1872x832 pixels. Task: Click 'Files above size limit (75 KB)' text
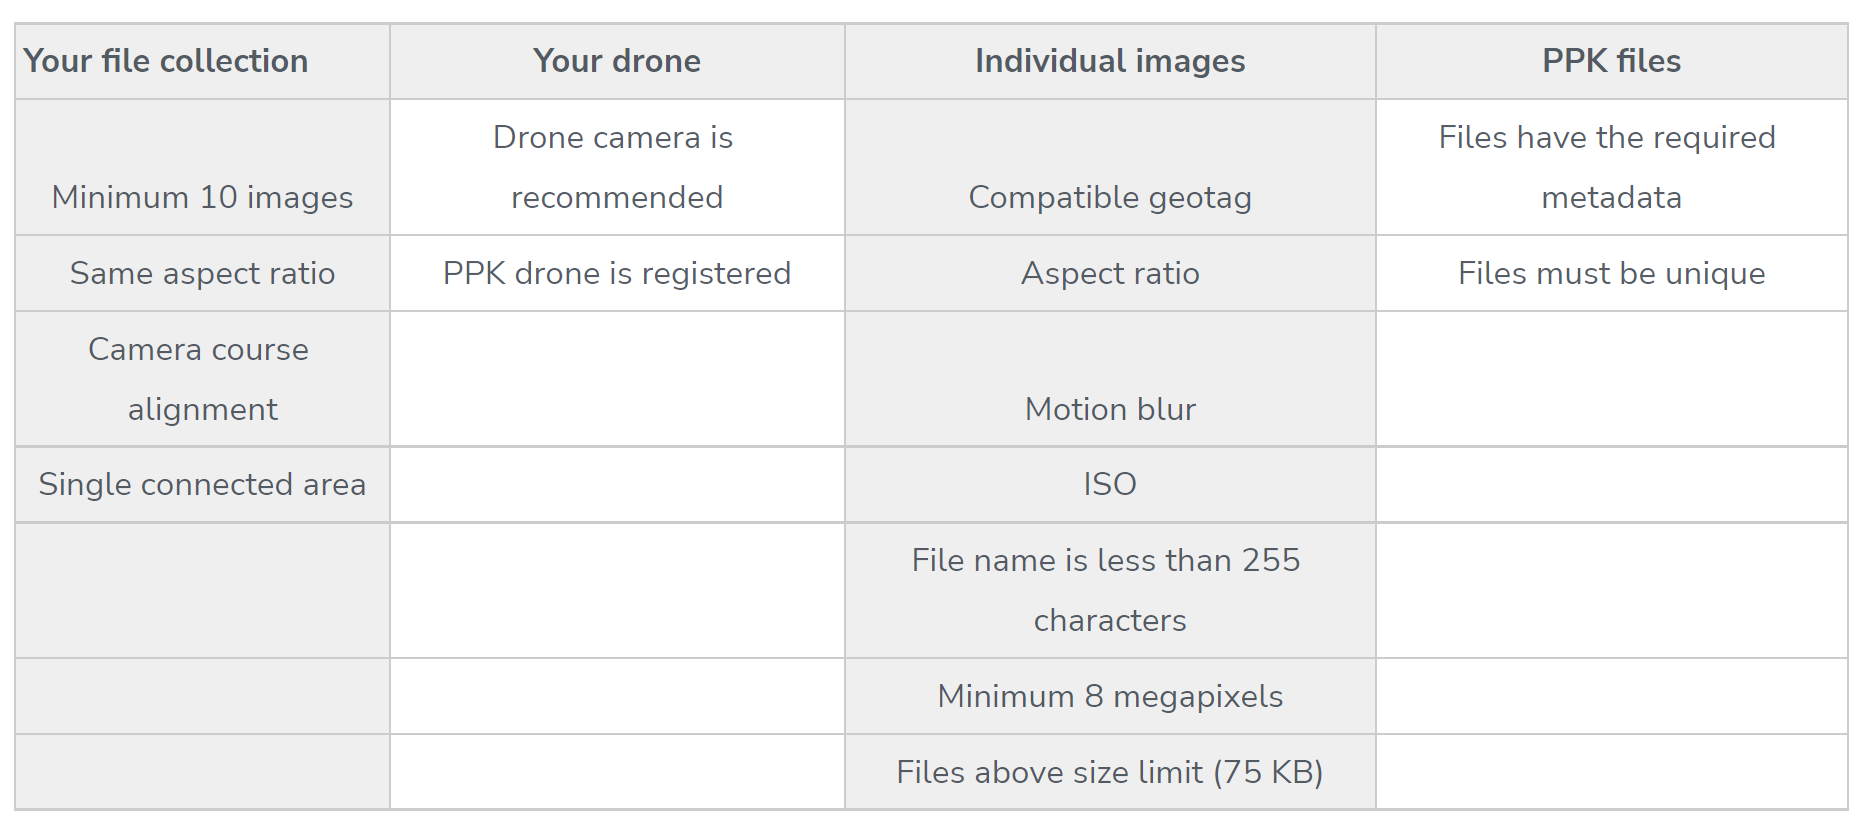[x=1110, y=772]
